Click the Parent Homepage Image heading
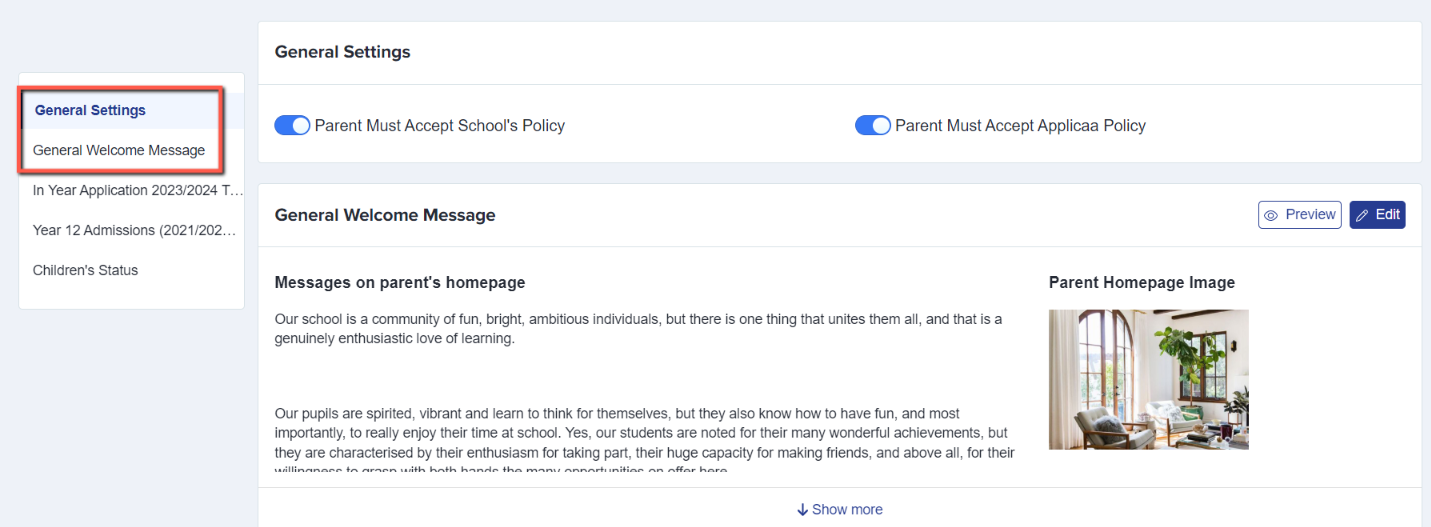 point(1142,283)
